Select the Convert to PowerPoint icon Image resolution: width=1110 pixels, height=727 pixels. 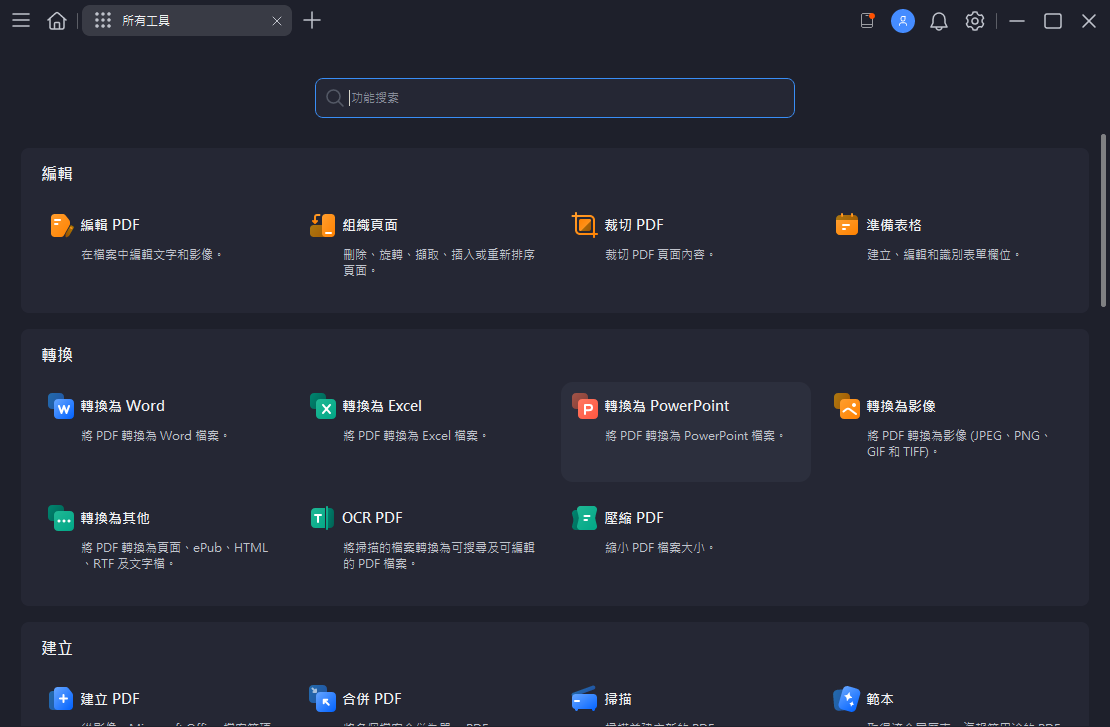[x=585, y=406]
